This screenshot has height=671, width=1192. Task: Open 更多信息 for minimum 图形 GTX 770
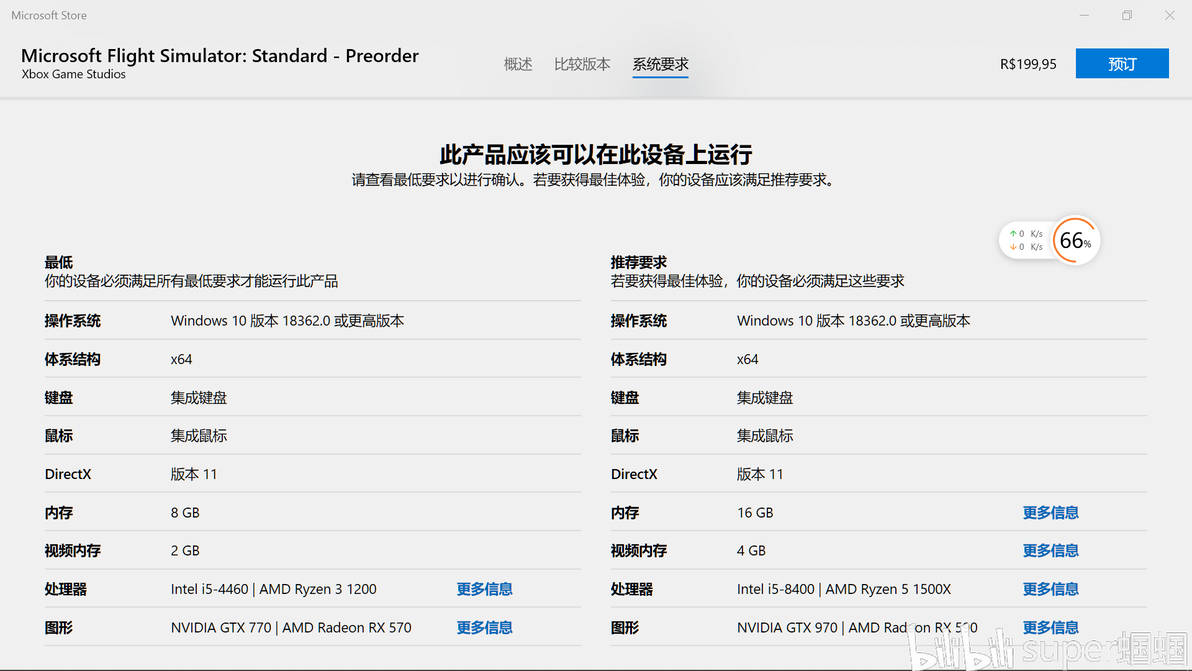[484, 628]
